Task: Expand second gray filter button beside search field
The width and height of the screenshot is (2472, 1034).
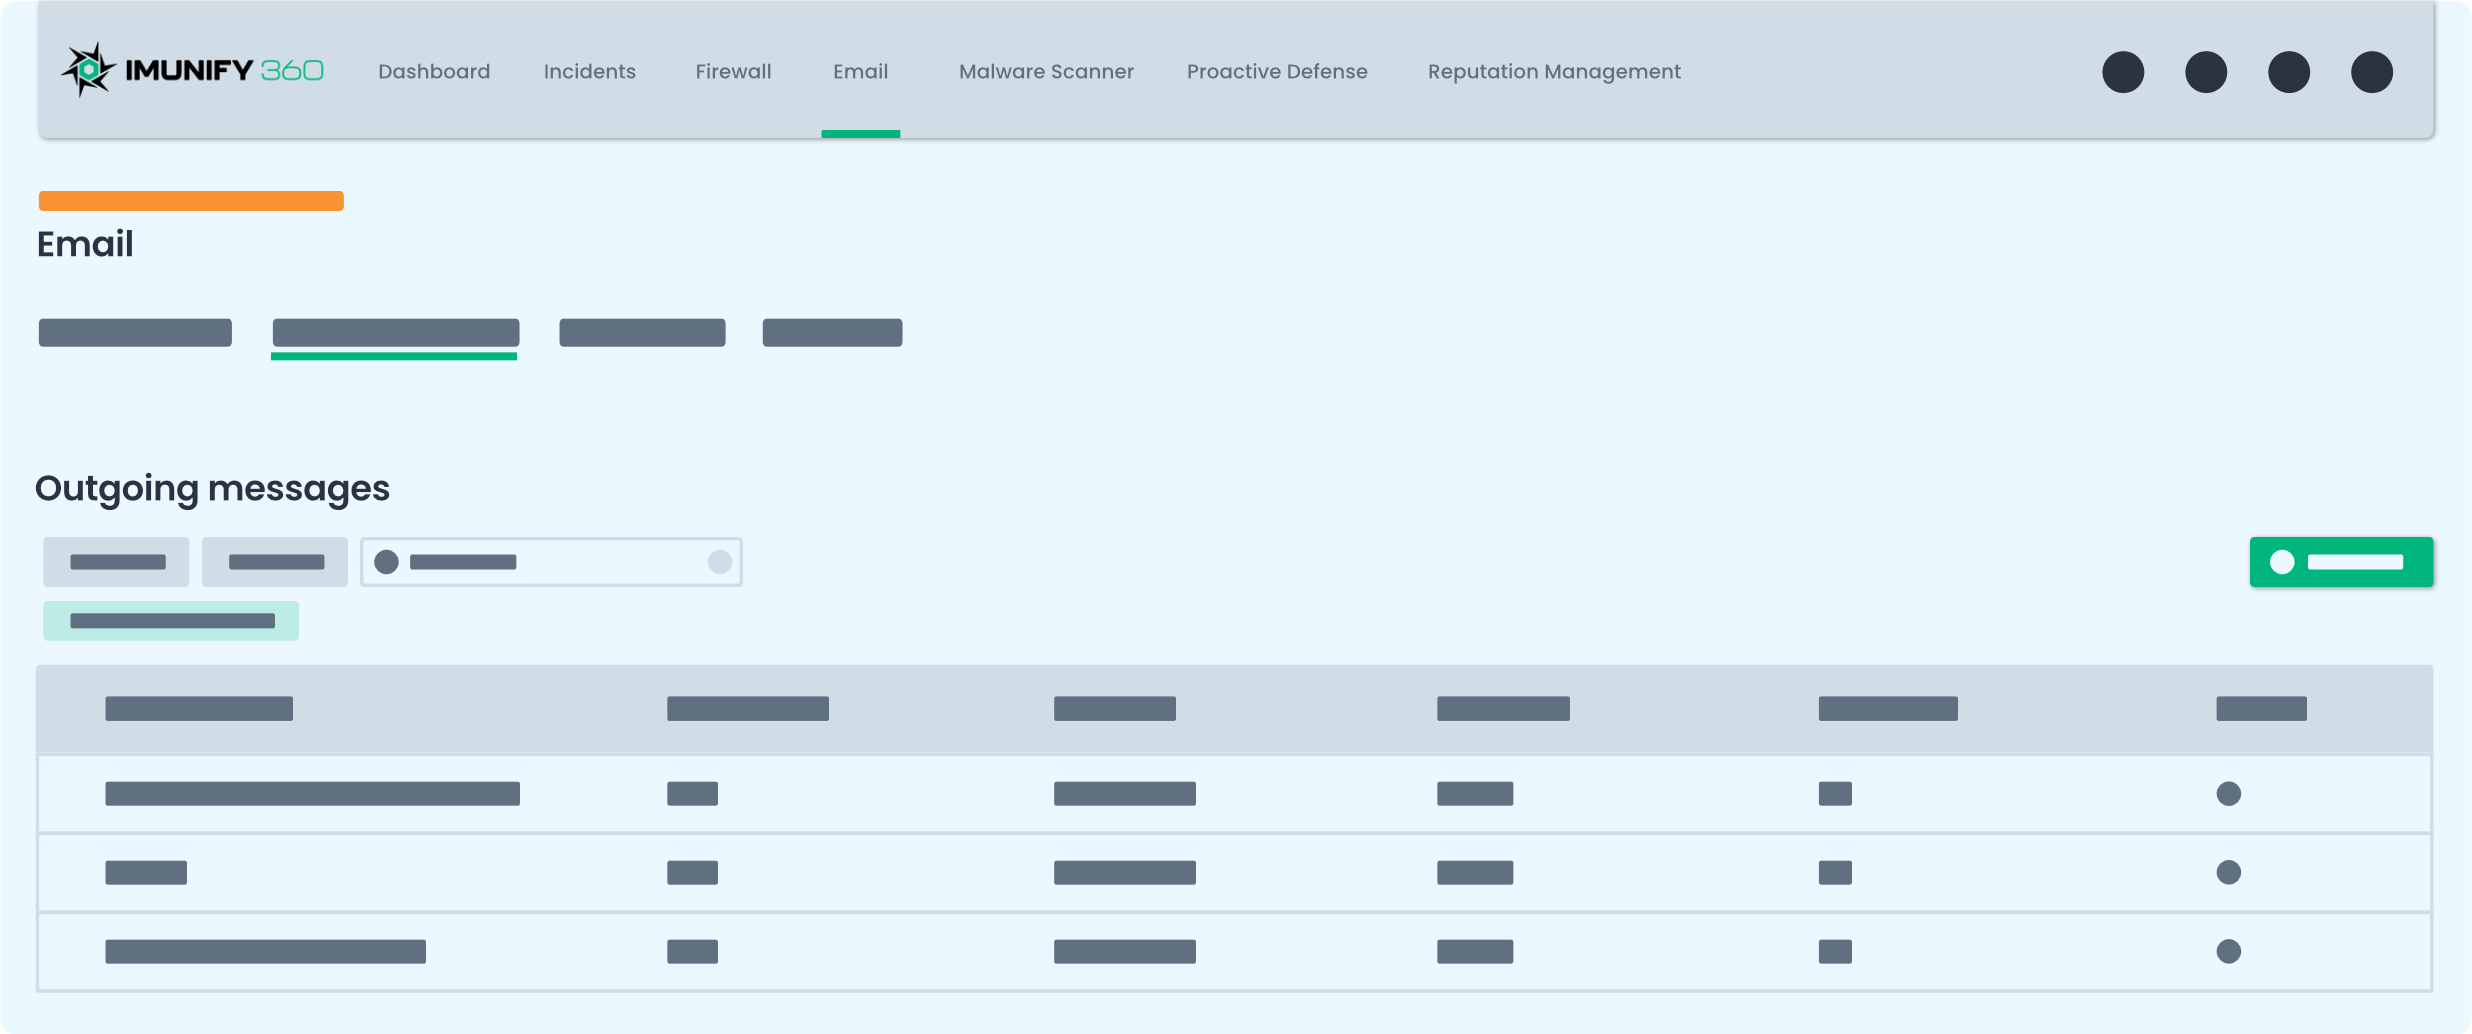Action: (x=275, y=562)
